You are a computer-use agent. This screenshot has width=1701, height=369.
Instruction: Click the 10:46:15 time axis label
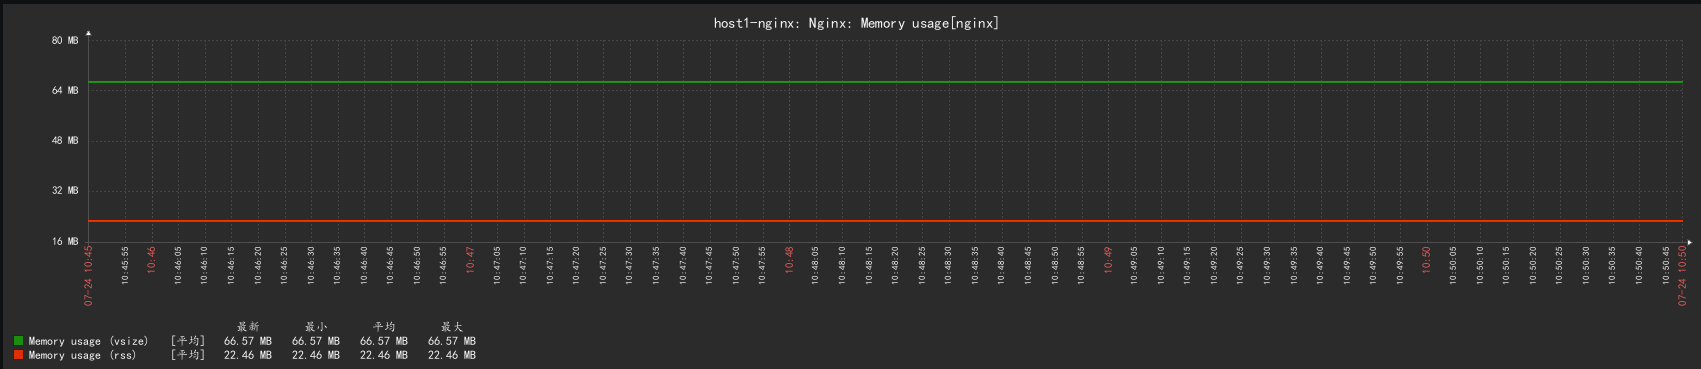point(231,265)
